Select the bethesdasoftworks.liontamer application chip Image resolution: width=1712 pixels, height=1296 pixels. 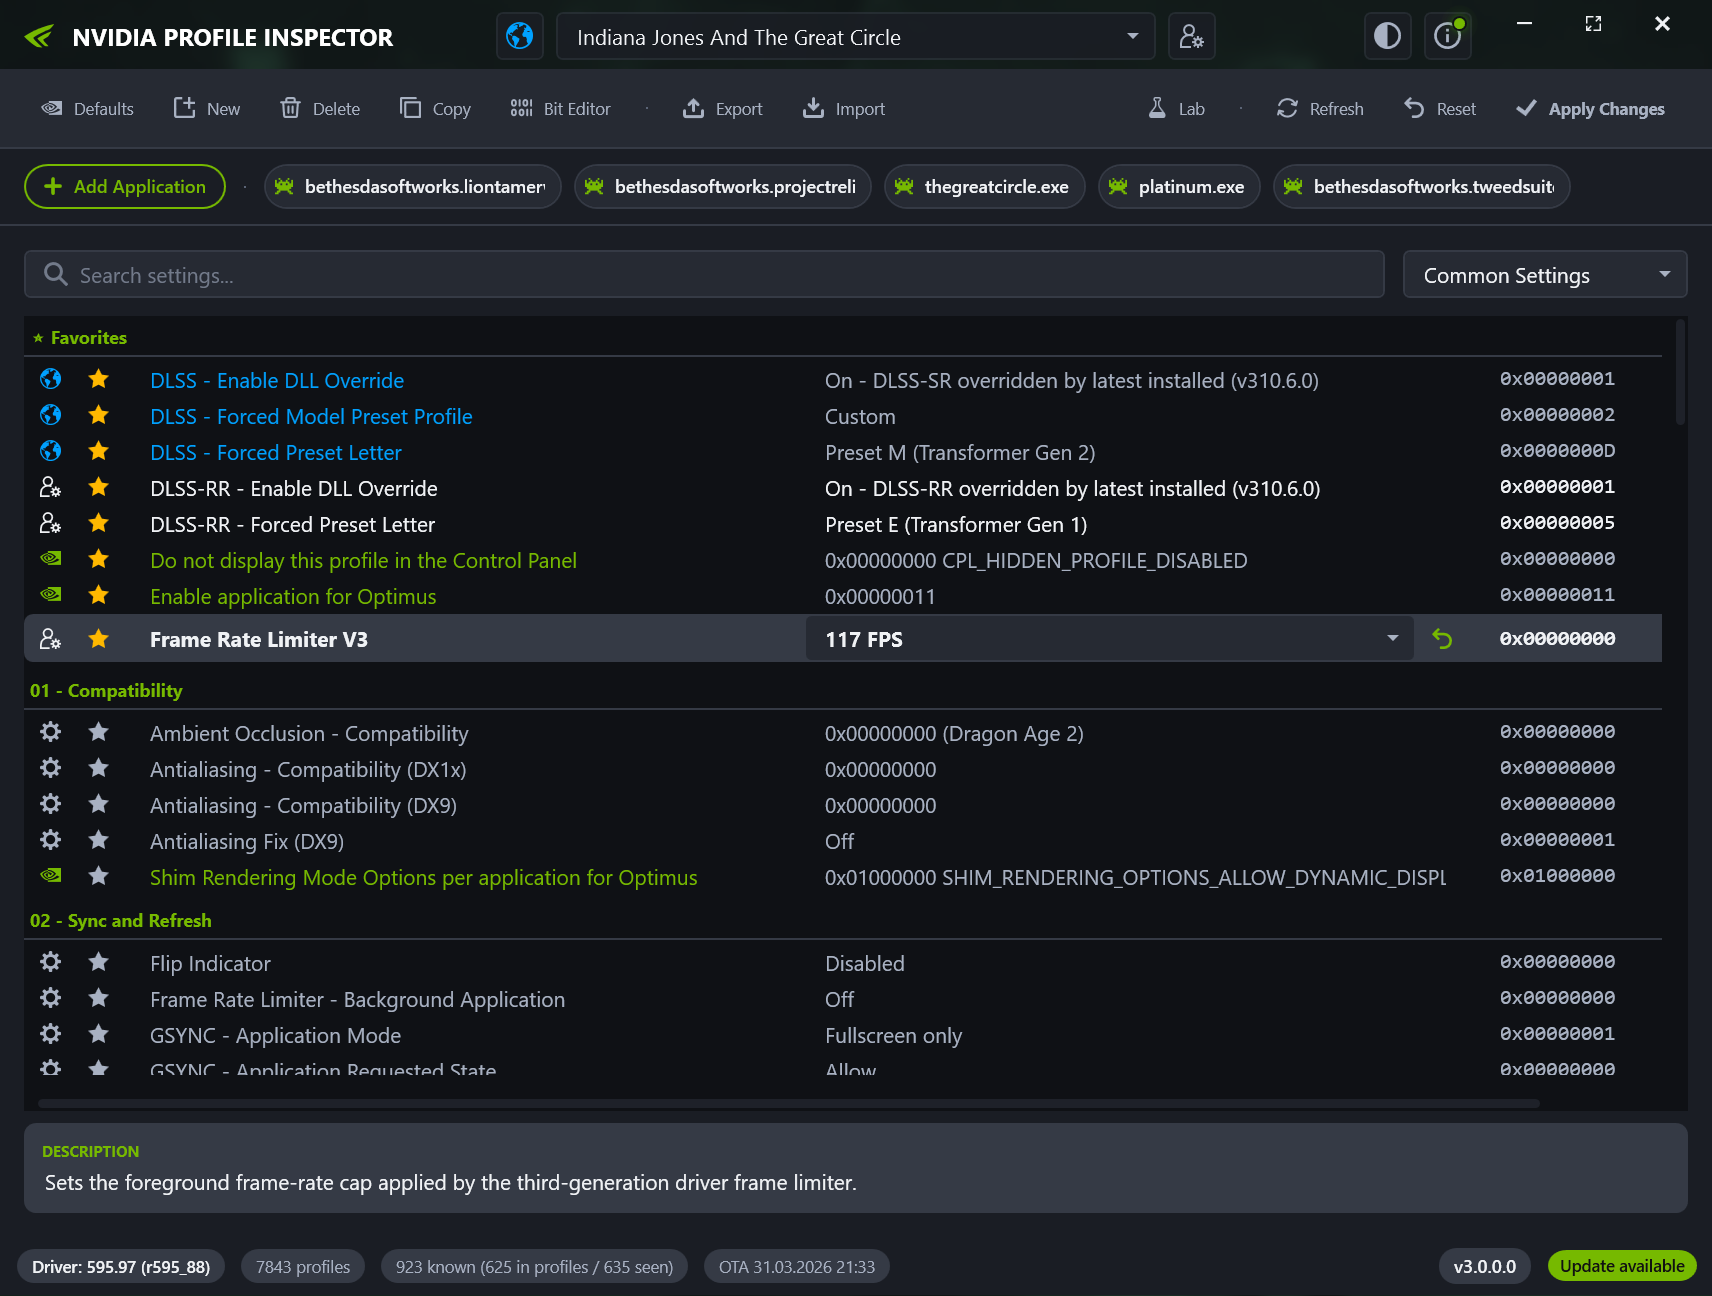pyautogui.click(x=413, y=187)
